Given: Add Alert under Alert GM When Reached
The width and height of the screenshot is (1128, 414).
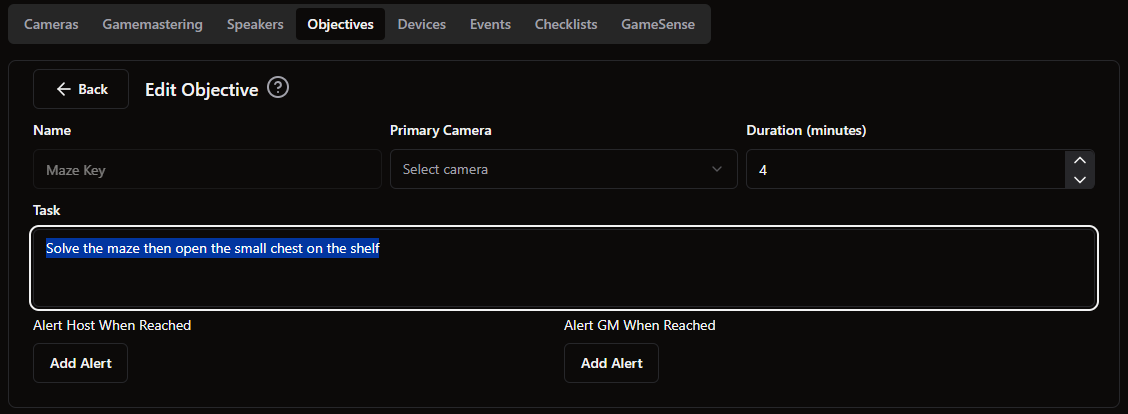Looking at the screenshot, I should tap(611, 363).
